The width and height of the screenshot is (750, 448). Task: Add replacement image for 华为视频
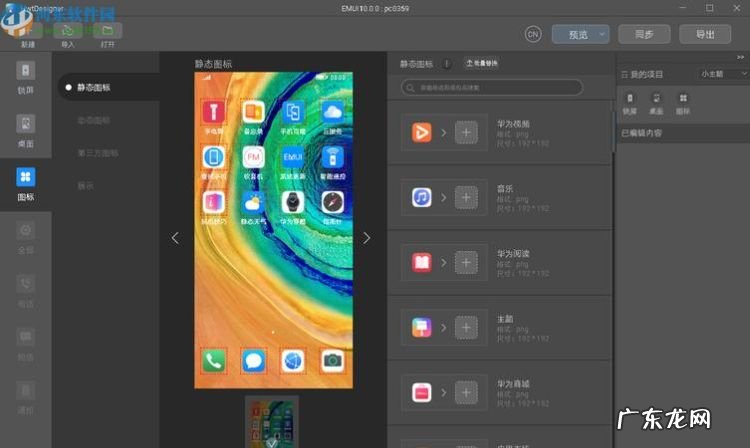tap(466, 132)
